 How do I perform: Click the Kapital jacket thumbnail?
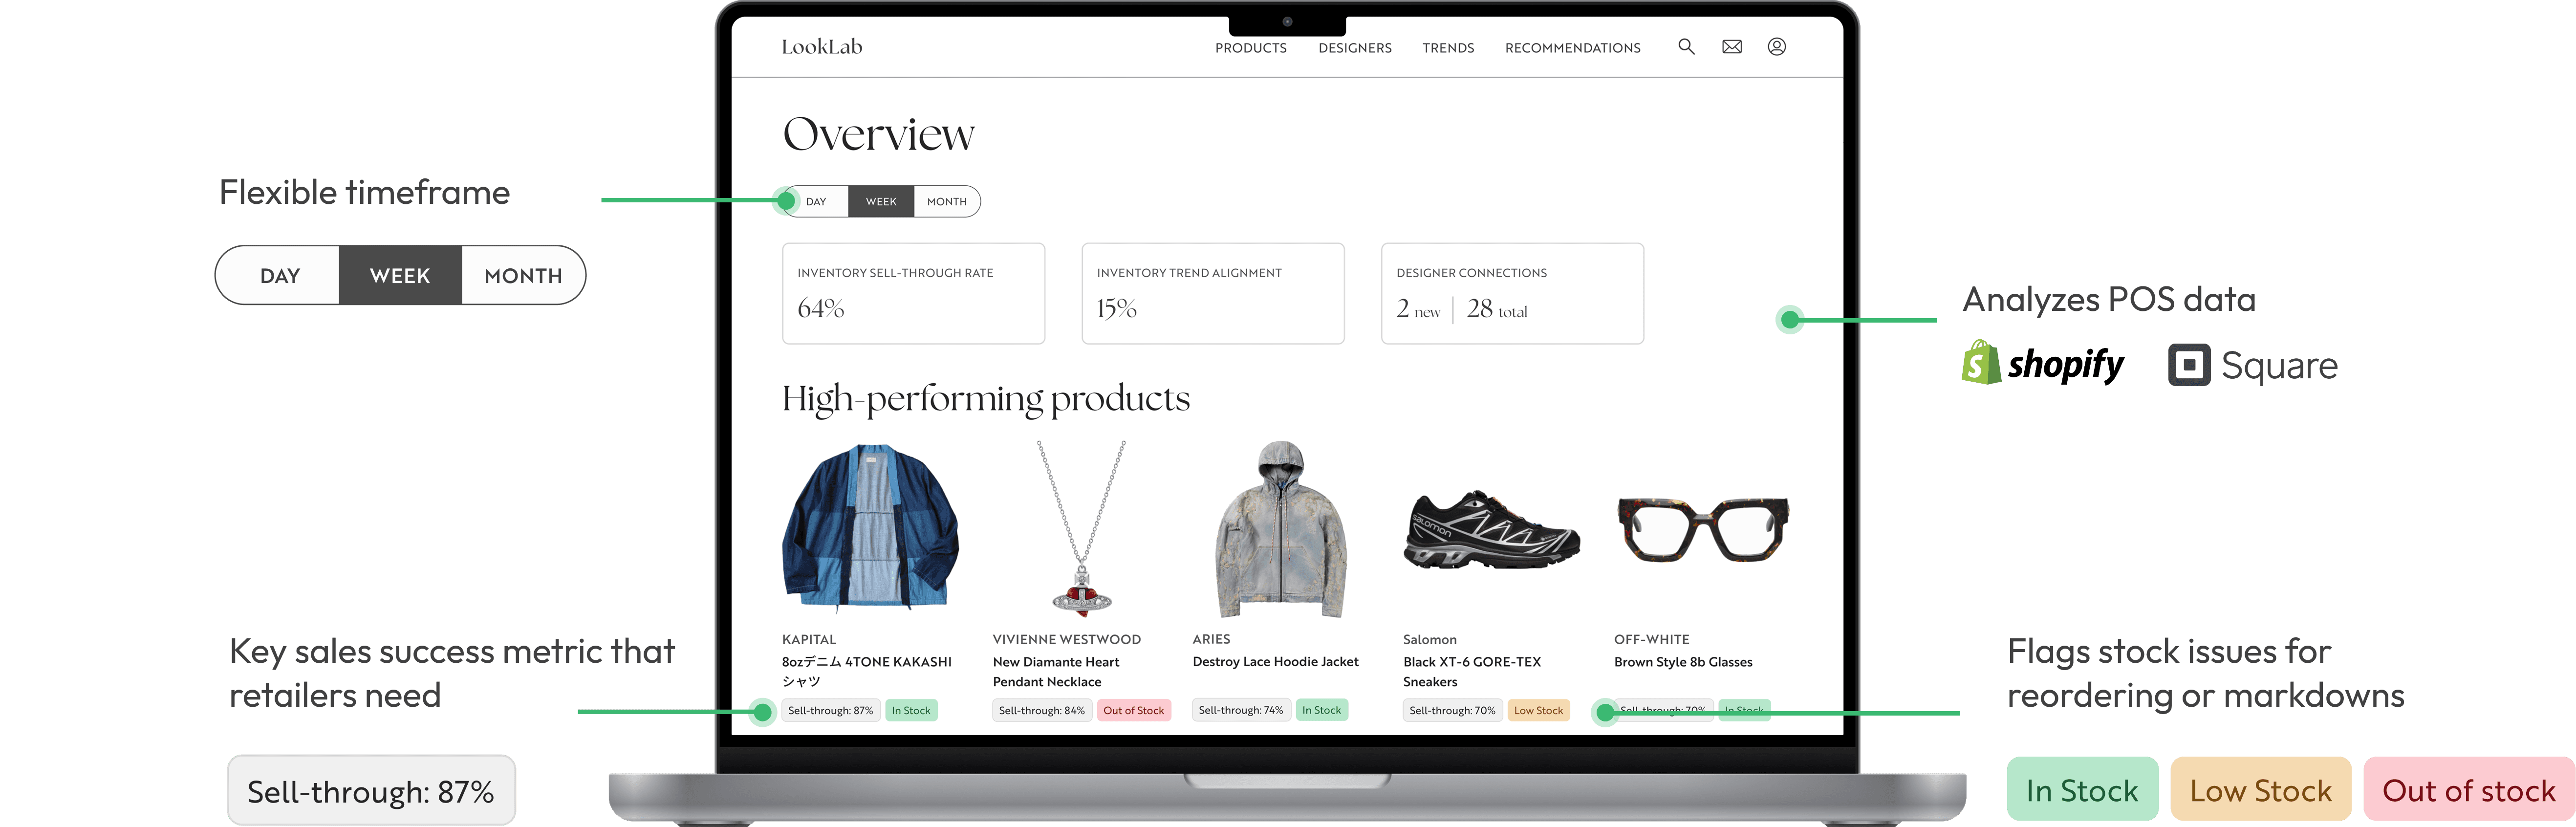(870, 528)
